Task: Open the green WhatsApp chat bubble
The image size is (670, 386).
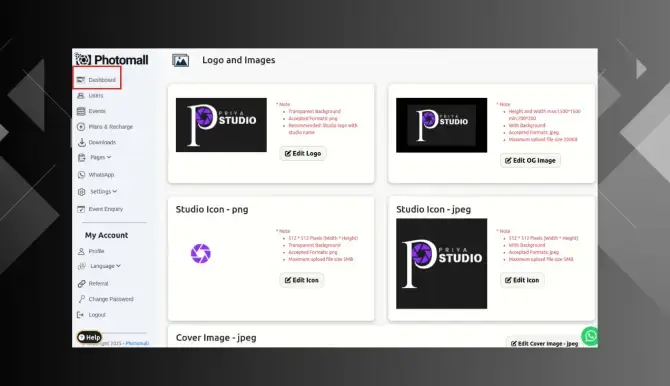Action: pos(590,336)
